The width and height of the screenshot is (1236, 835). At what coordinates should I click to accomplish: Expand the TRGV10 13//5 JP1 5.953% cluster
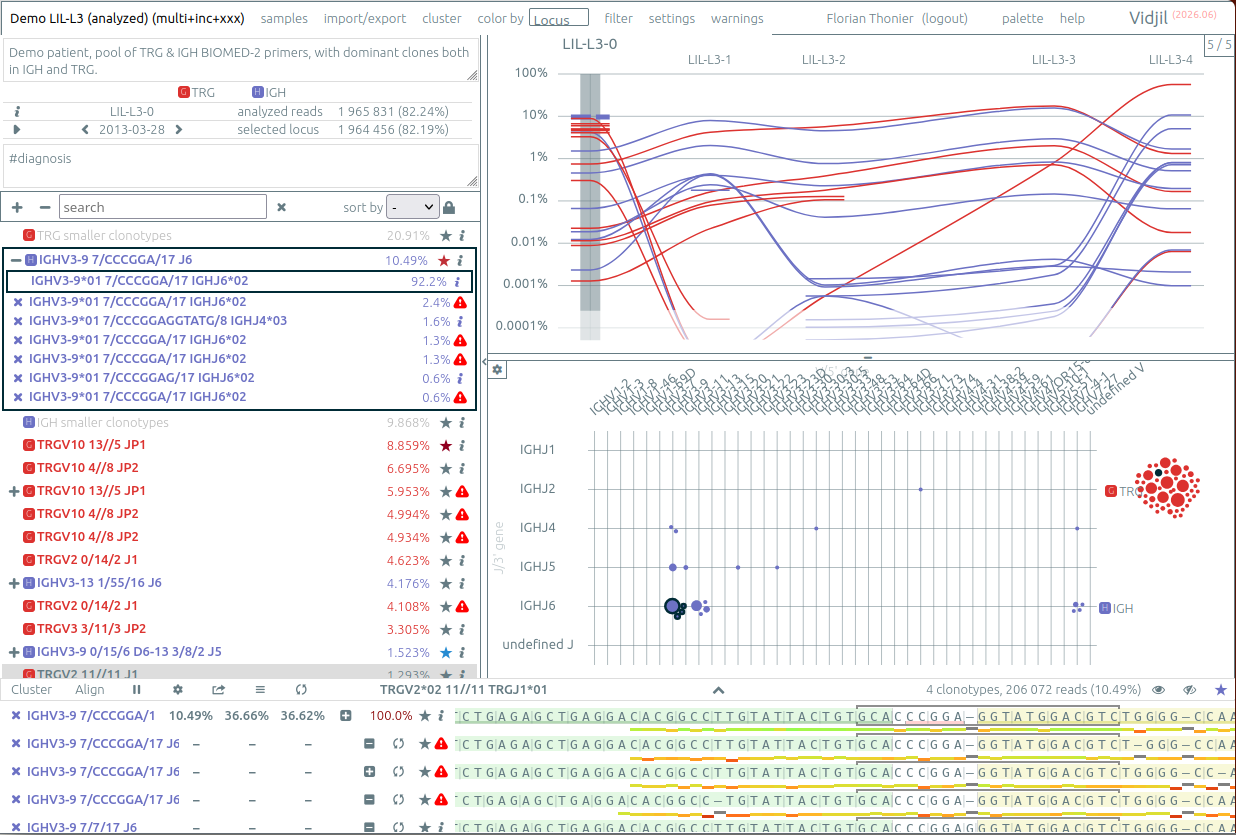tap(14, 491)
